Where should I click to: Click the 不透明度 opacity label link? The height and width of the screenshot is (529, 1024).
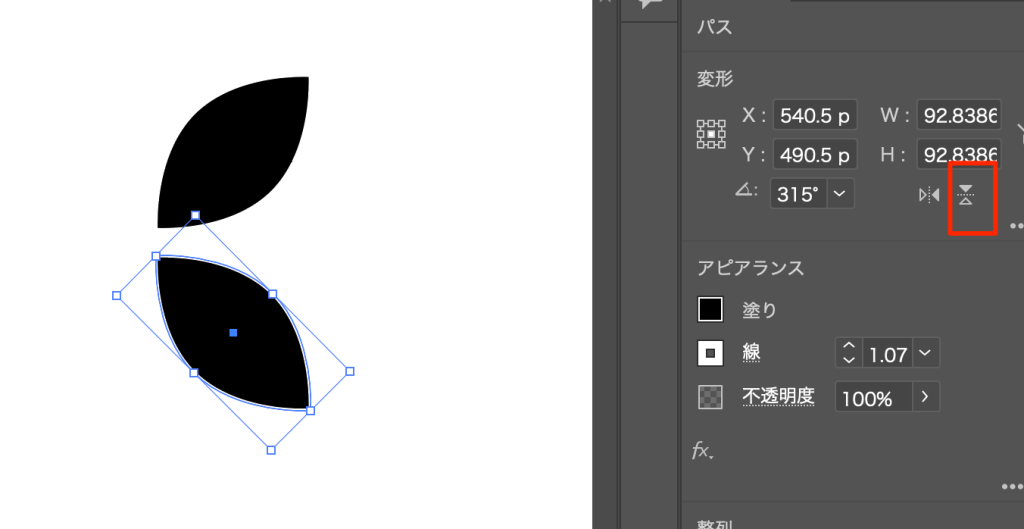778,397
